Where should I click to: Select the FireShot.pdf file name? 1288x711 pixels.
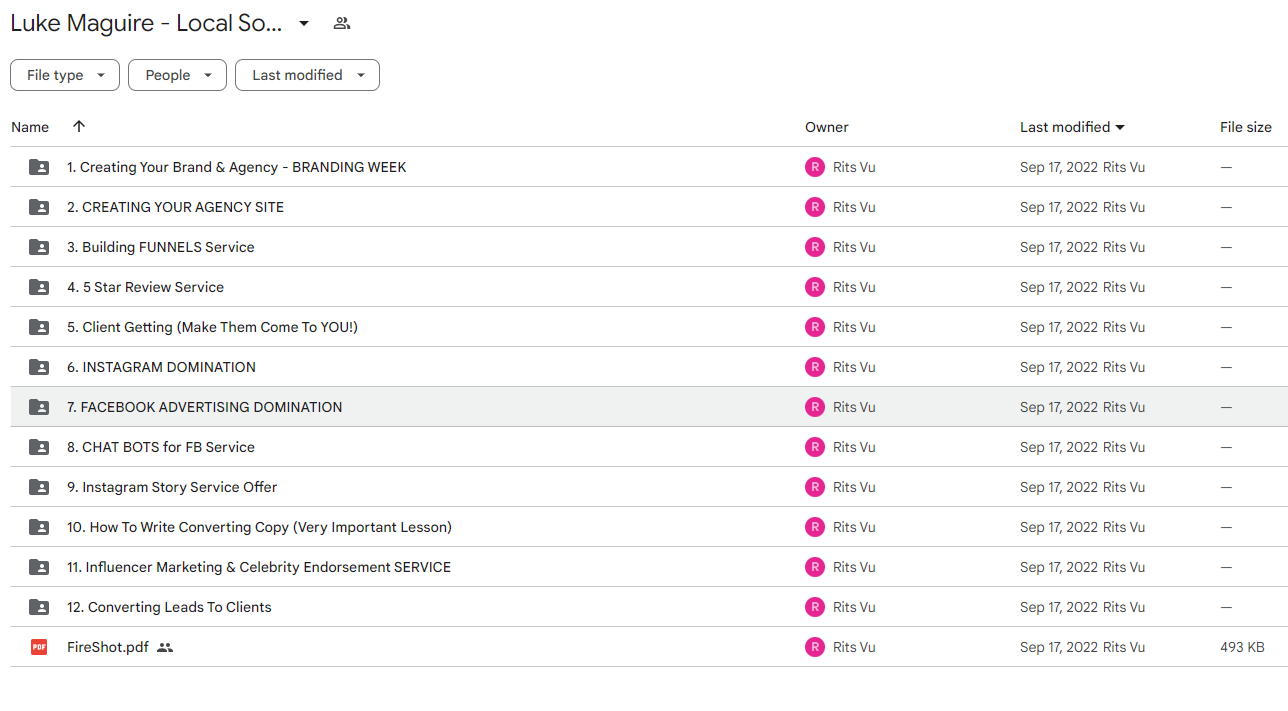coord(108,647)
